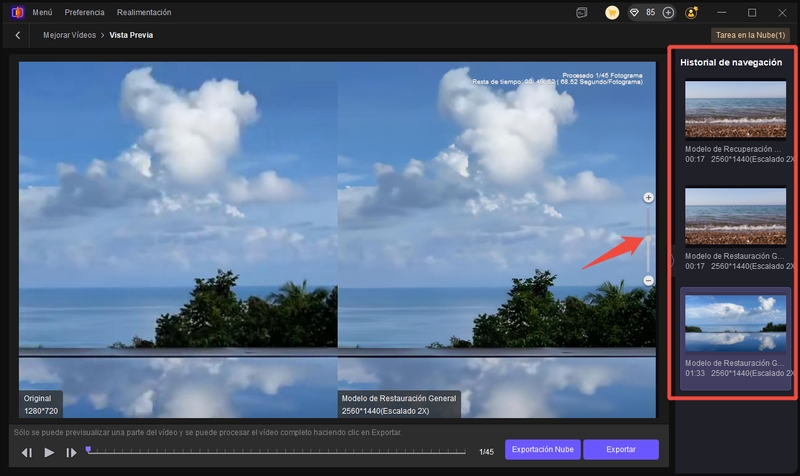Maximize the application window
This screenshot has height=476, width=800.
(x=752, y=13)
